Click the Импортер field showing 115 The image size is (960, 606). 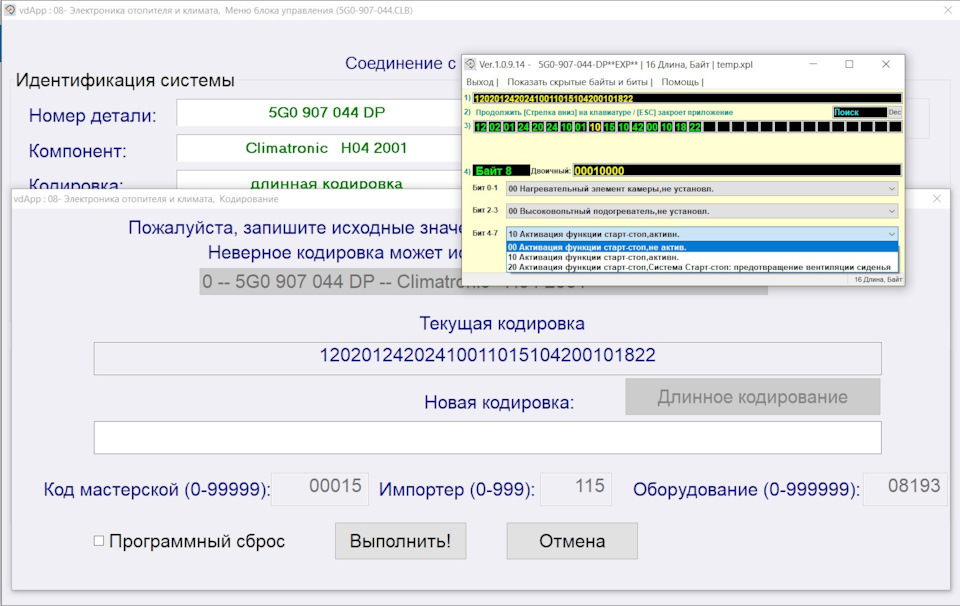pos(576,488)
